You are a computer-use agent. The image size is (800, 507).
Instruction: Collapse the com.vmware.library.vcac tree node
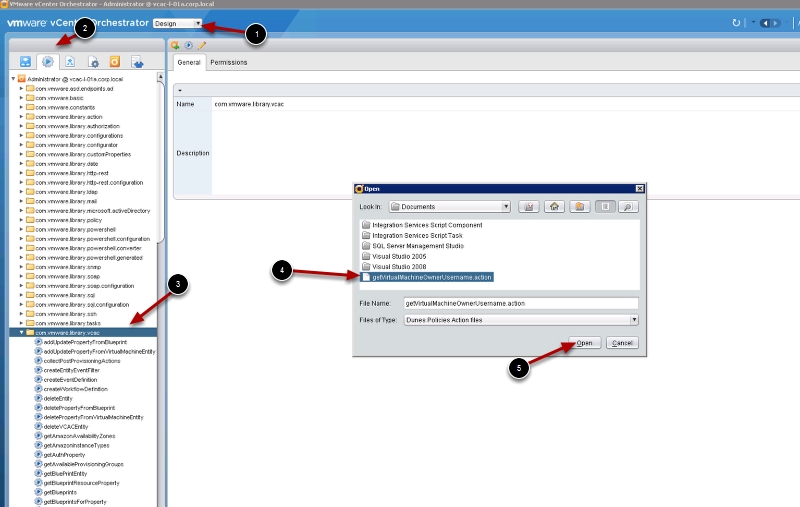[21, 332]
